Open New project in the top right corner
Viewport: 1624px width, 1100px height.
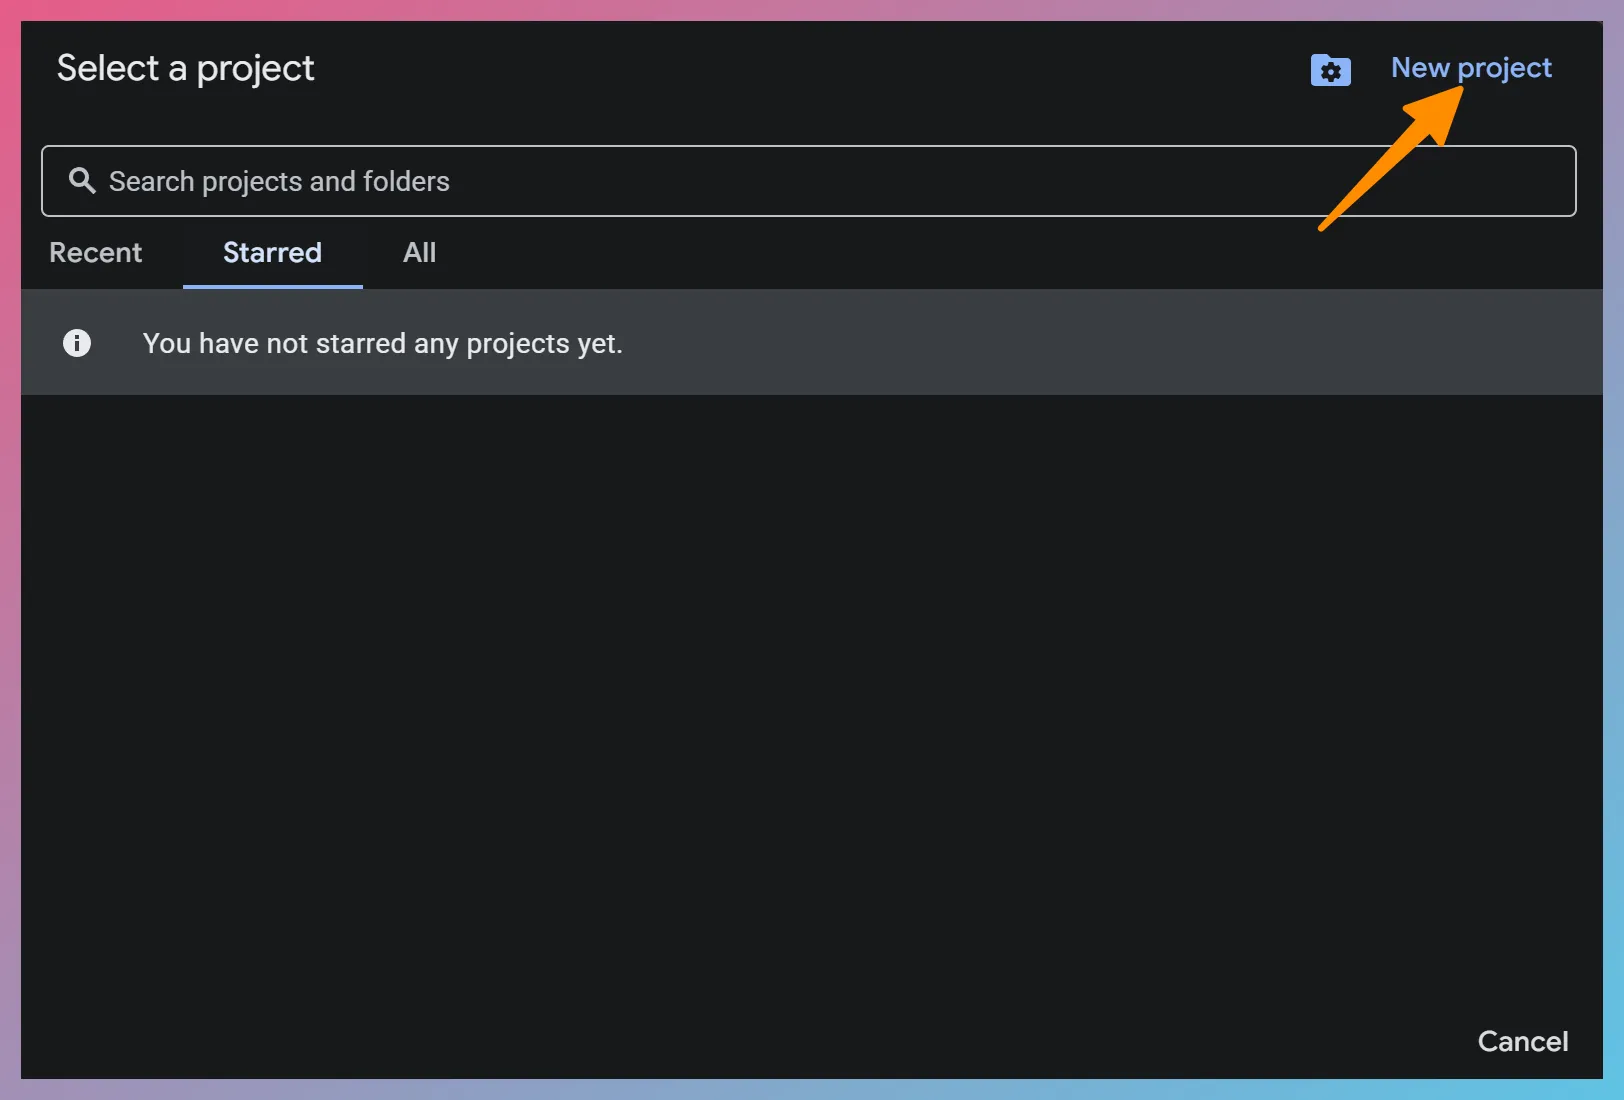[1471, 68]
